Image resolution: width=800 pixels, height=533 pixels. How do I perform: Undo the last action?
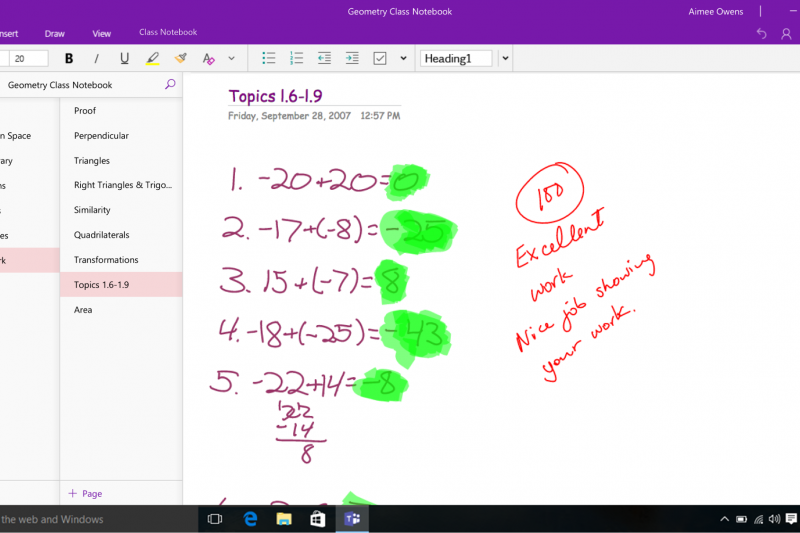pos(761,34)
